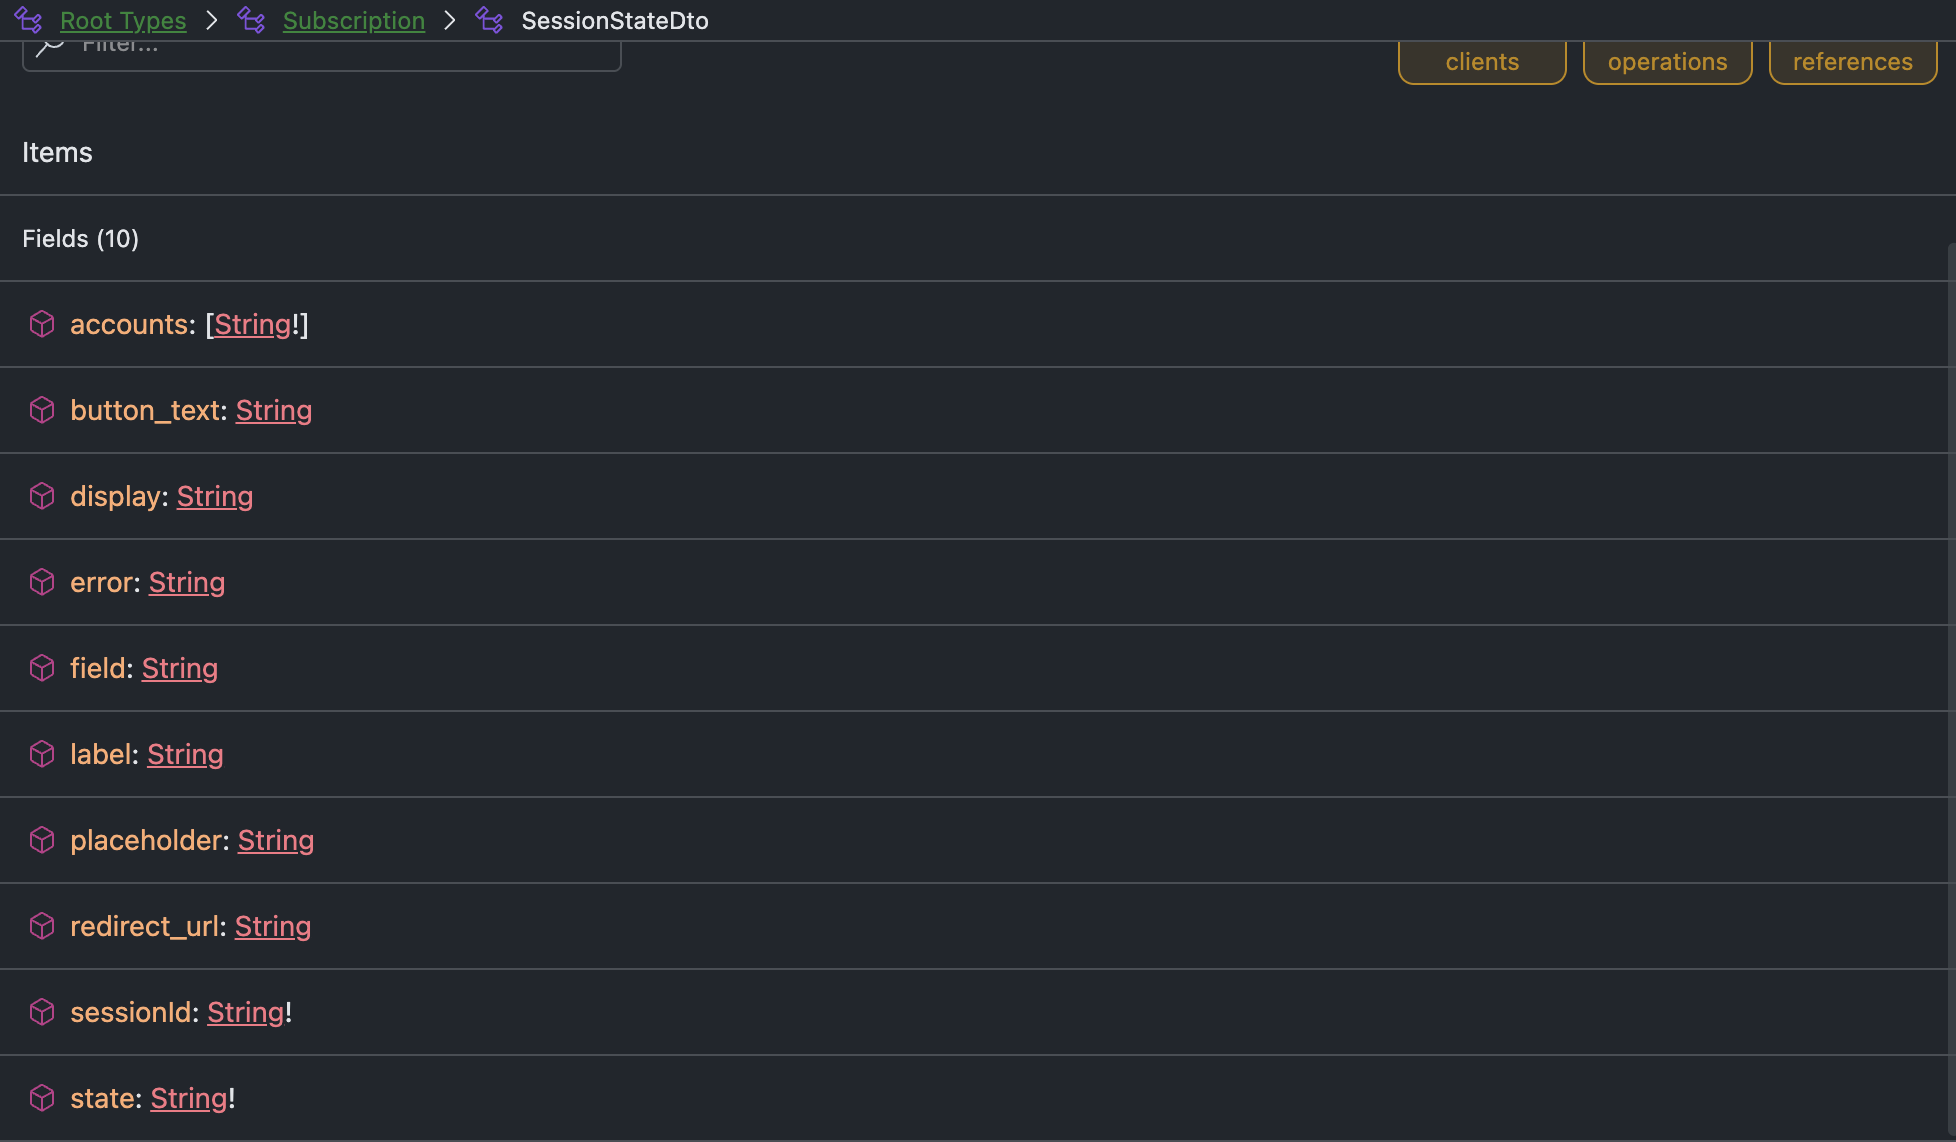Click the cube icon next to error field
This screenshot has height=1142, width=1956.
42,582
